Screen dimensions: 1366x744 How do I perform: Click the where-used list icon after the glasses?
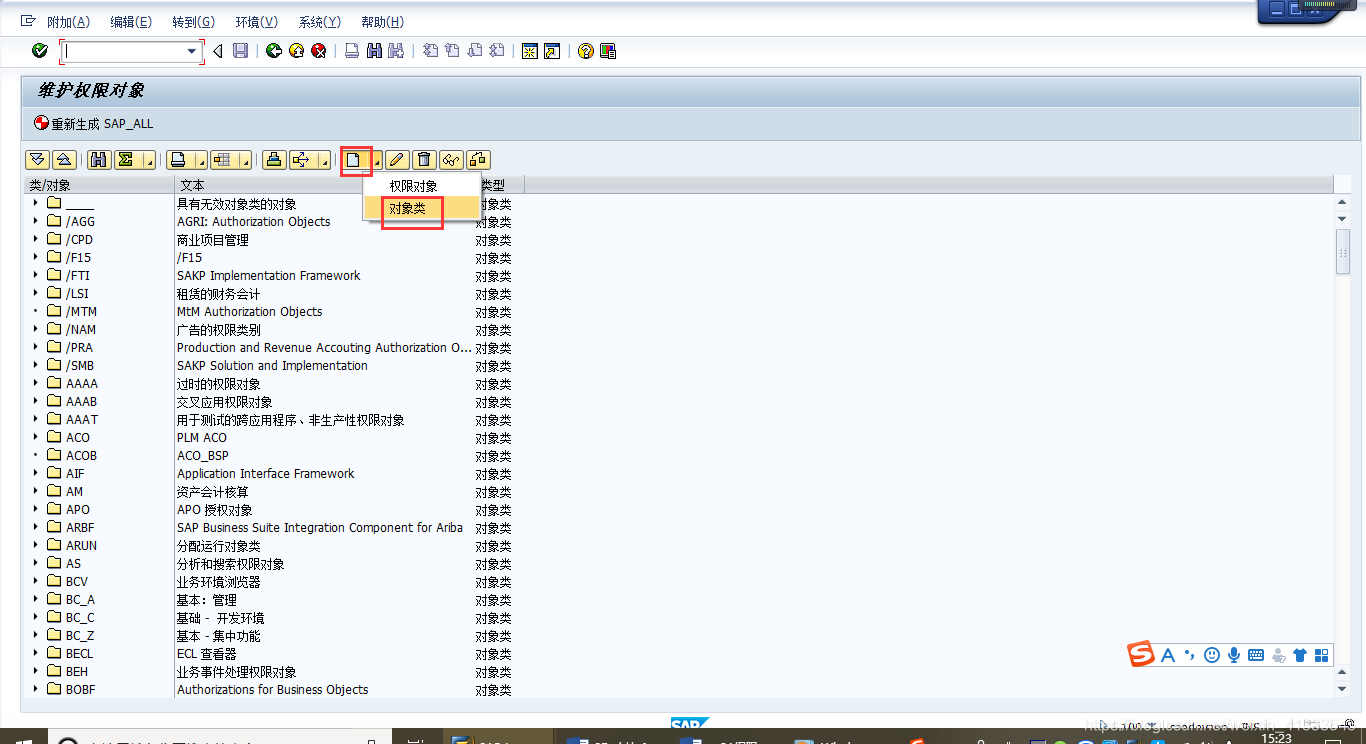pos(478,160)
